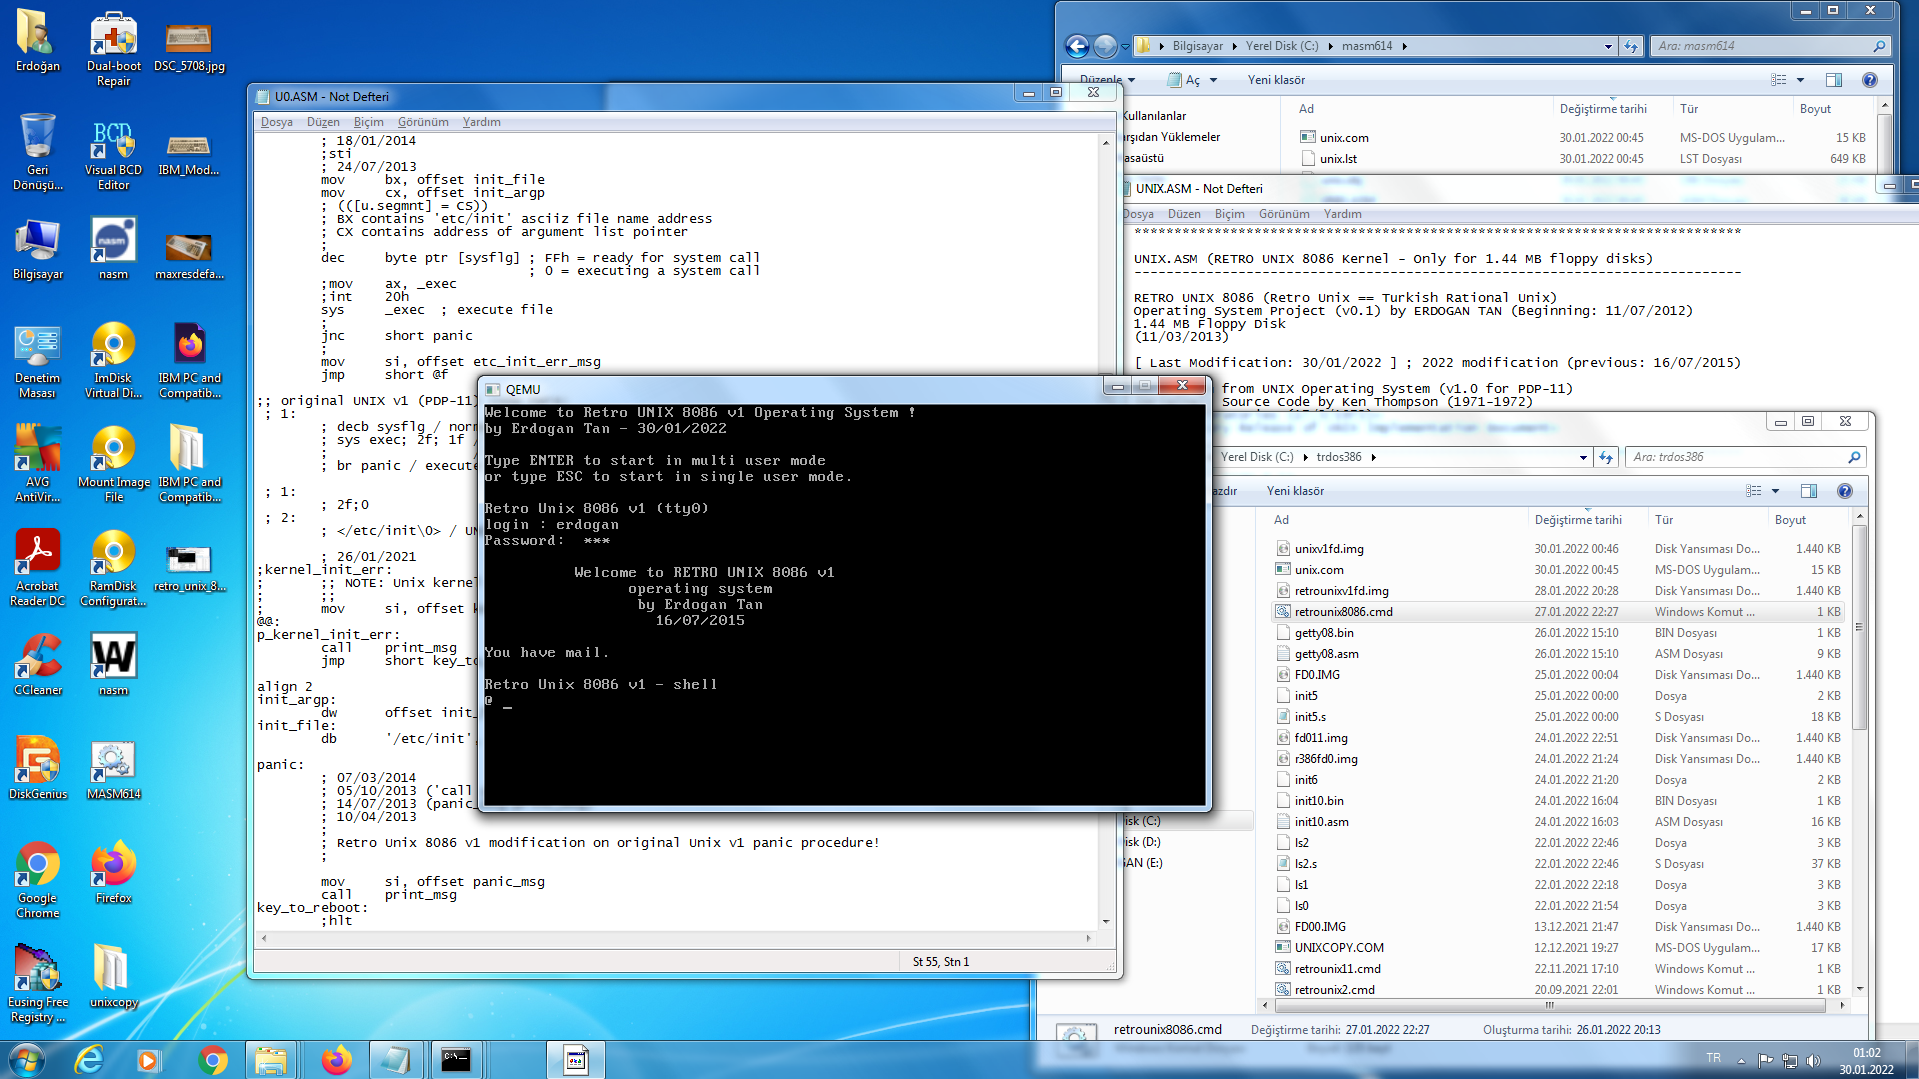The height and width of the screenshot is (1079, 1919).
Task: Click the Yerel Disk (C:) breadcrumb in masm614
Action: click(1281, 46)
